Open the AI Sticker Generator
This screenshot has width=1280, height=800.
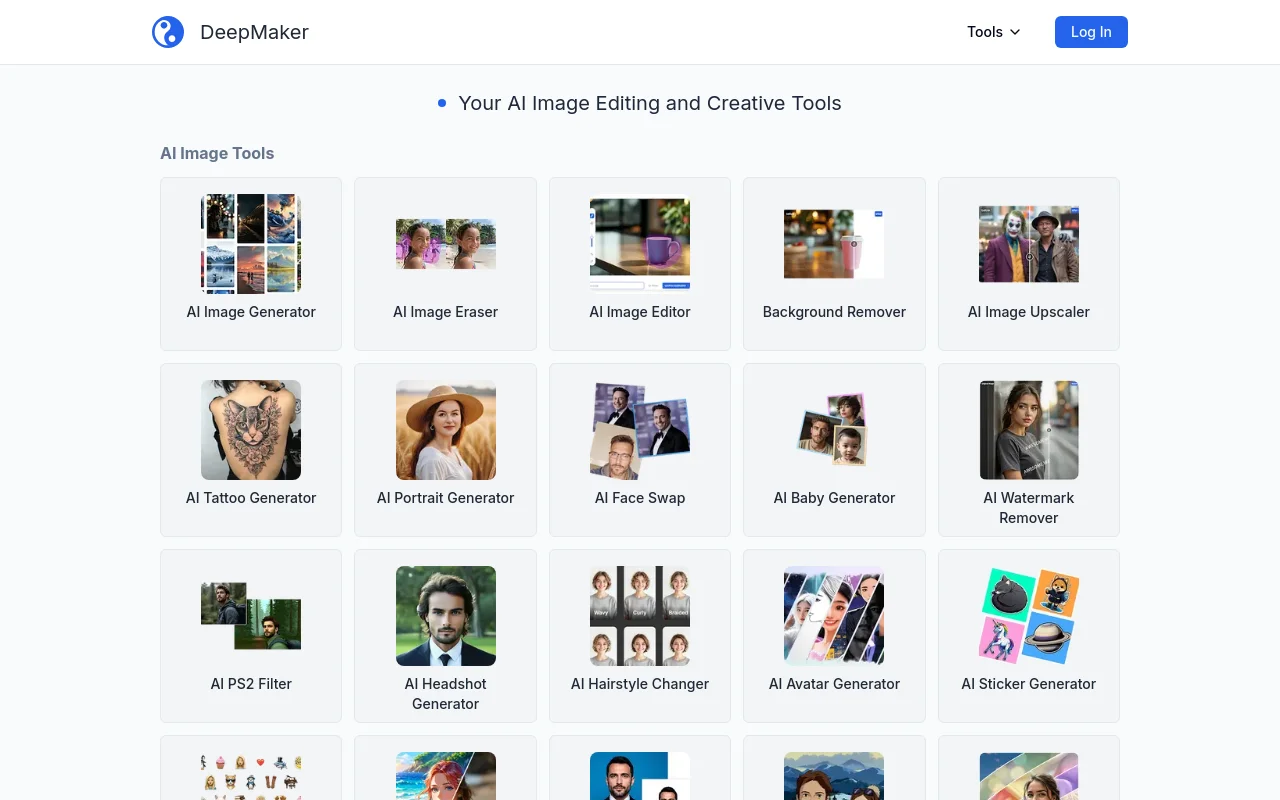[1028, 636]
